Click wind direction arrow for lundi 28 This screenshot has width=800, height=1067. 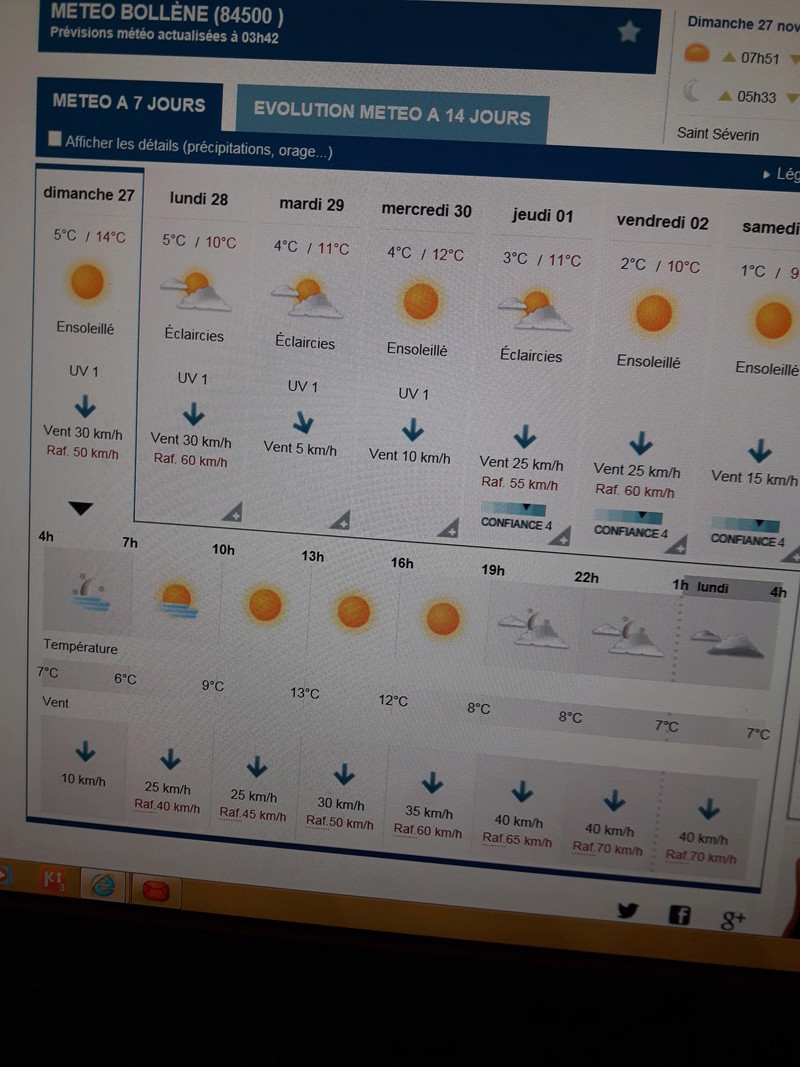tap(194, 413)
